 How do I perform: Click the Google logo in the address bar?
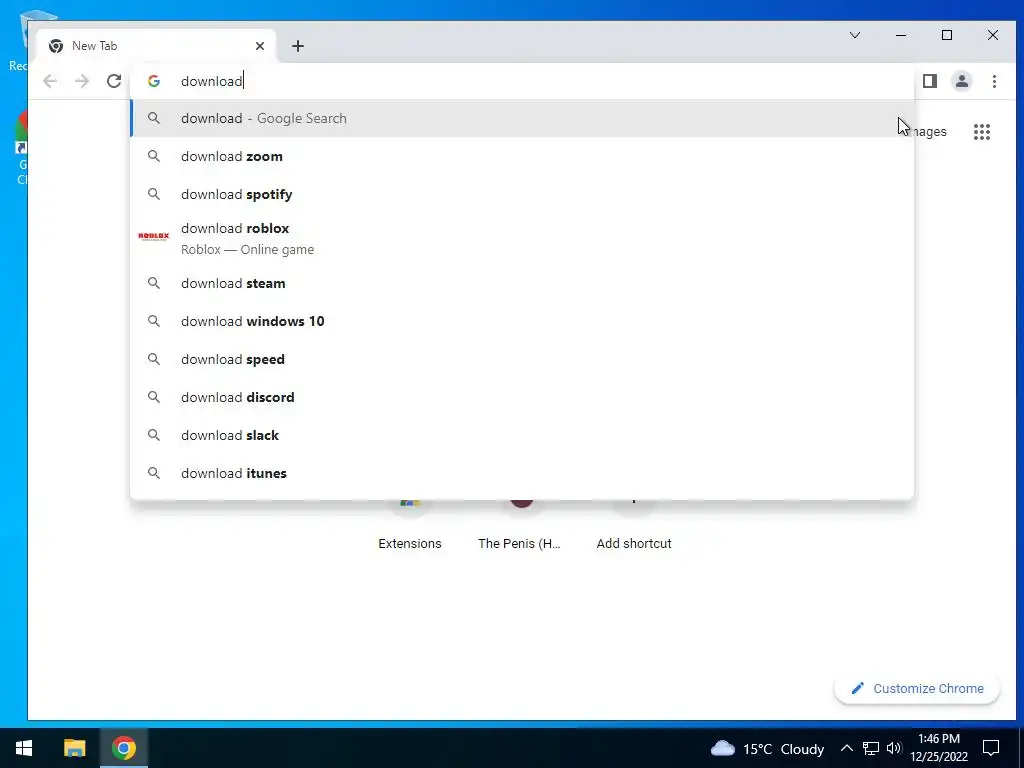pyautogui.click(x=154, y=81)
